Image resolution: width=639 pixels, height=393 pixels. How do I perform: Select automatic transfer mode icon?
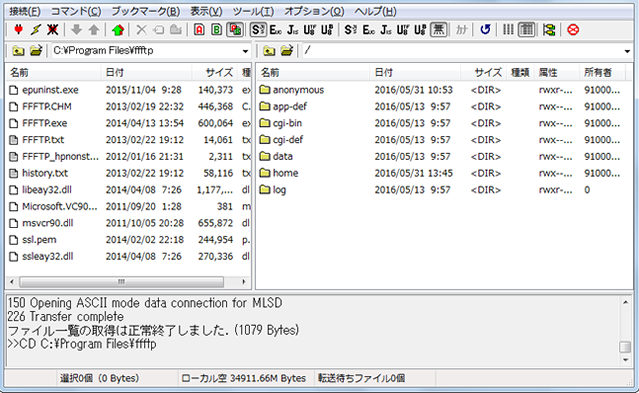coord(235,30)
